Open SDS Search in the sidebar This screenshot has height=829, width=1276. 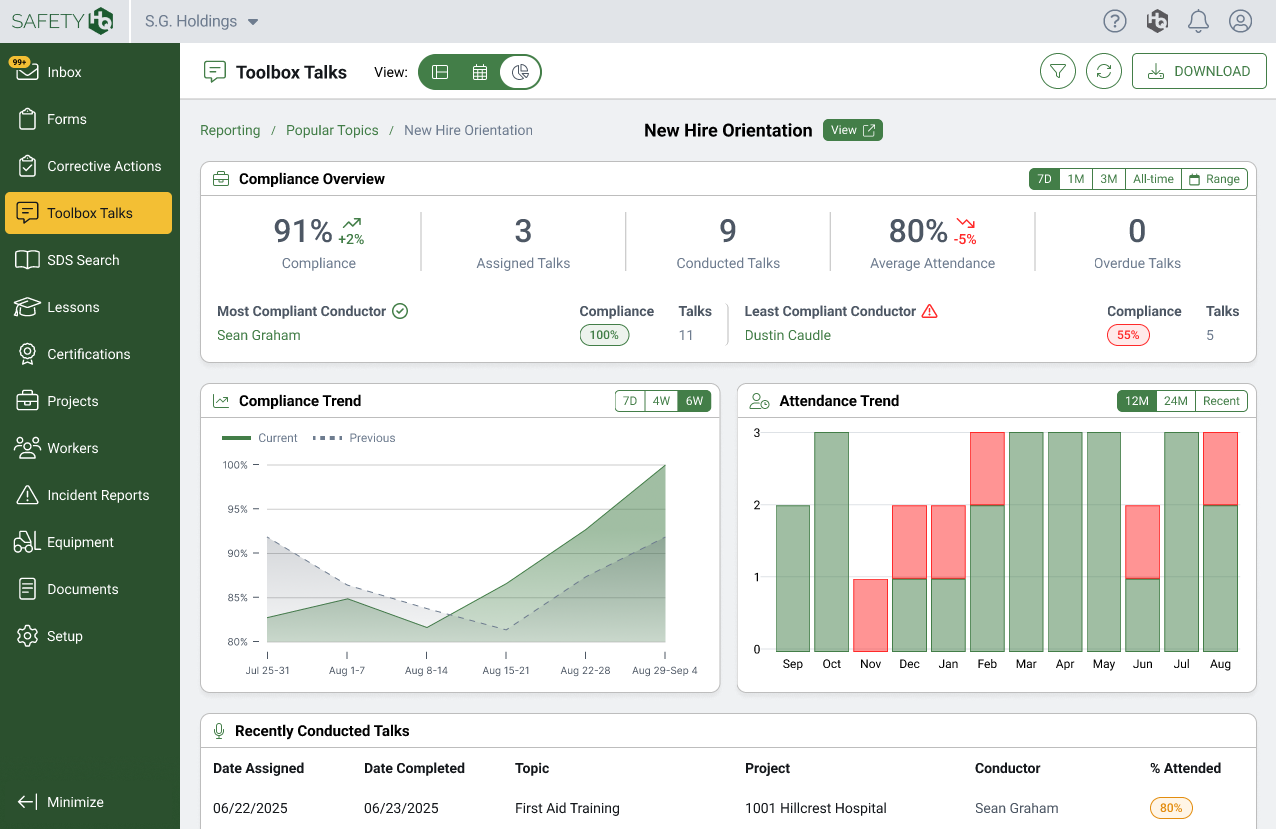click(x=88, y=260)
